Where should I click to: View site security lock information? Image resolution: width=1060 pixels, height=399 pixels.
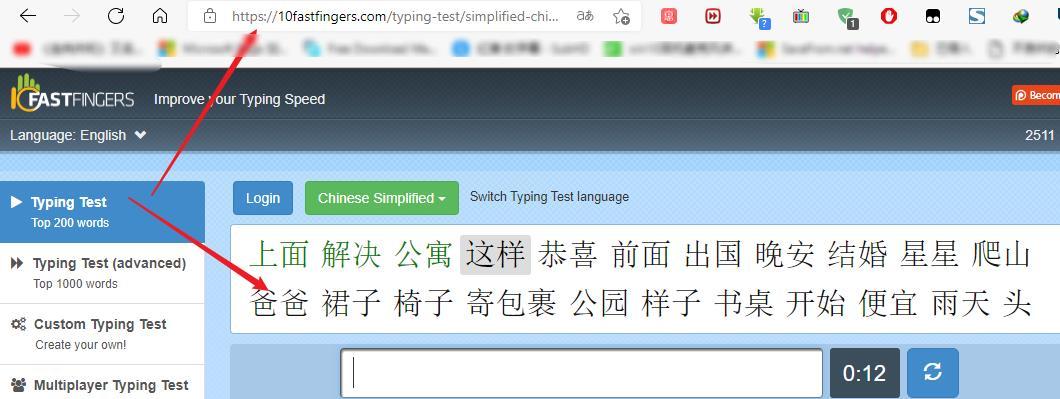point(210,16)
